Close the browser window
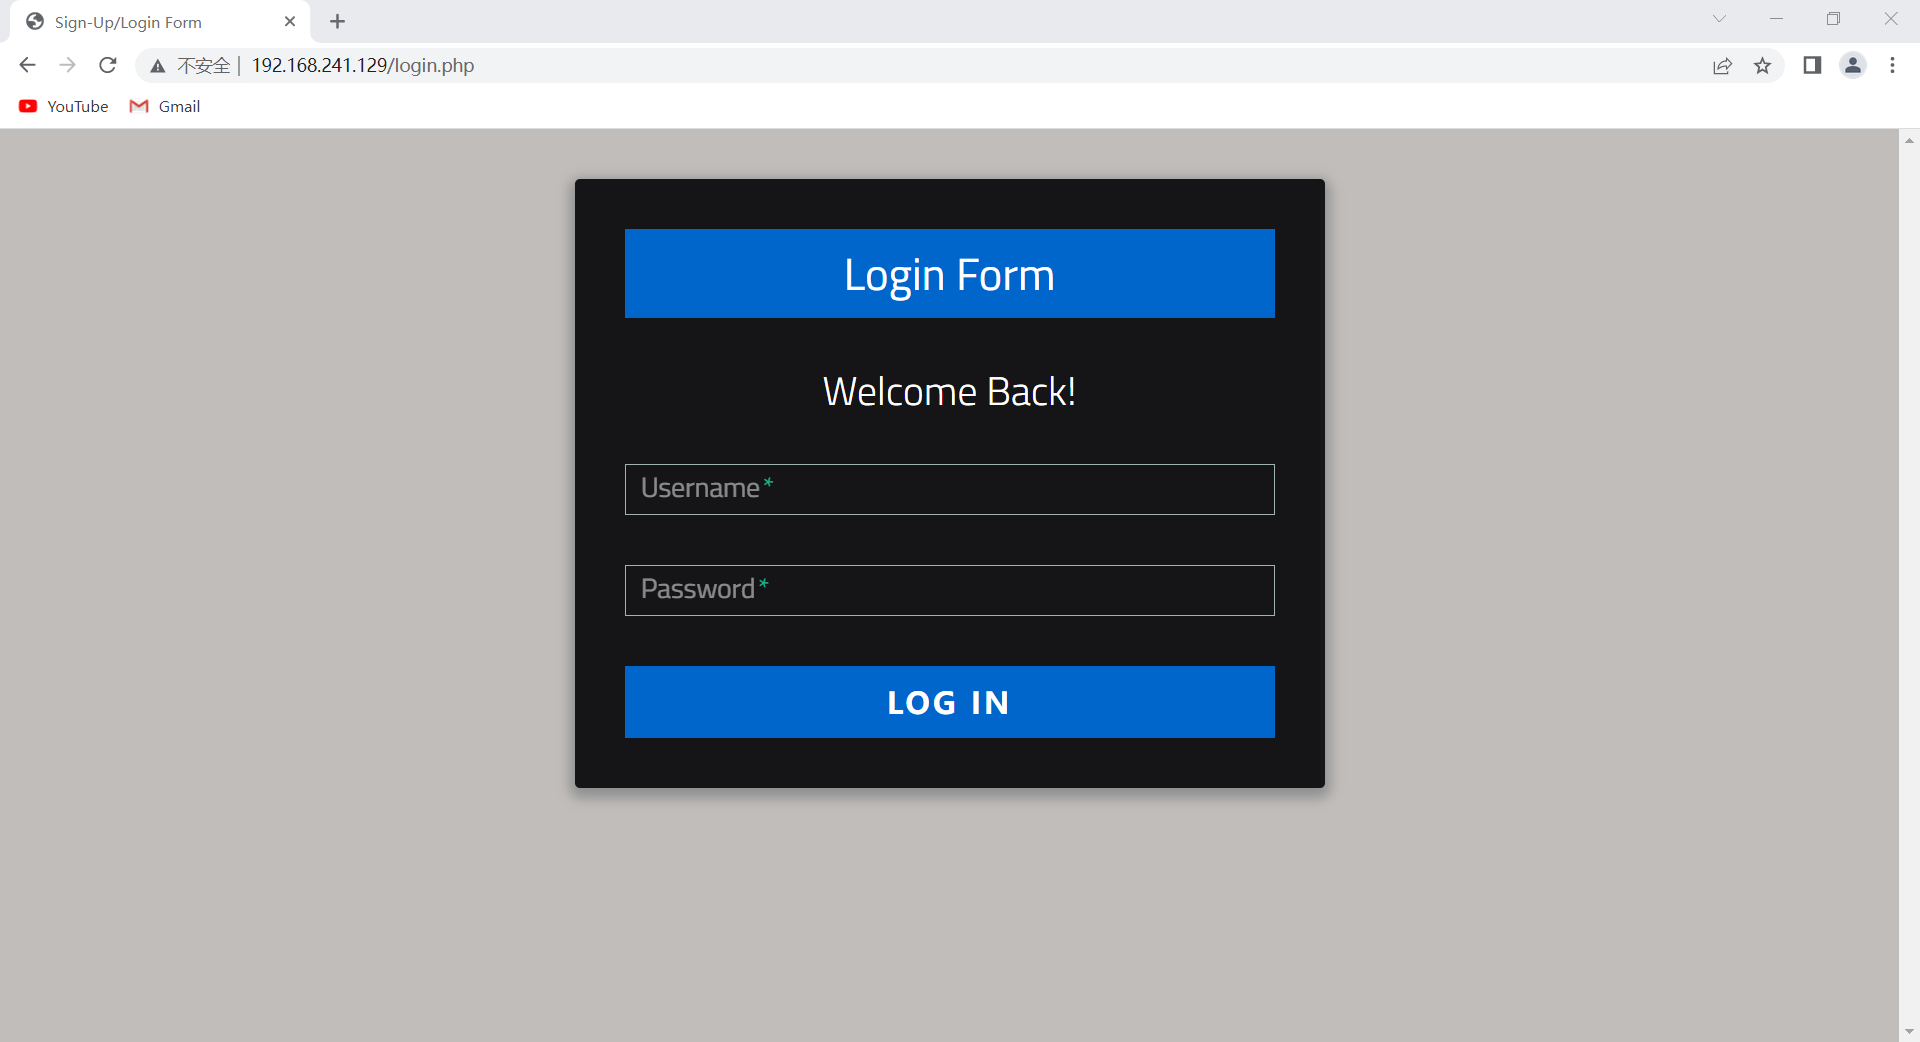 click(1890, 19)
